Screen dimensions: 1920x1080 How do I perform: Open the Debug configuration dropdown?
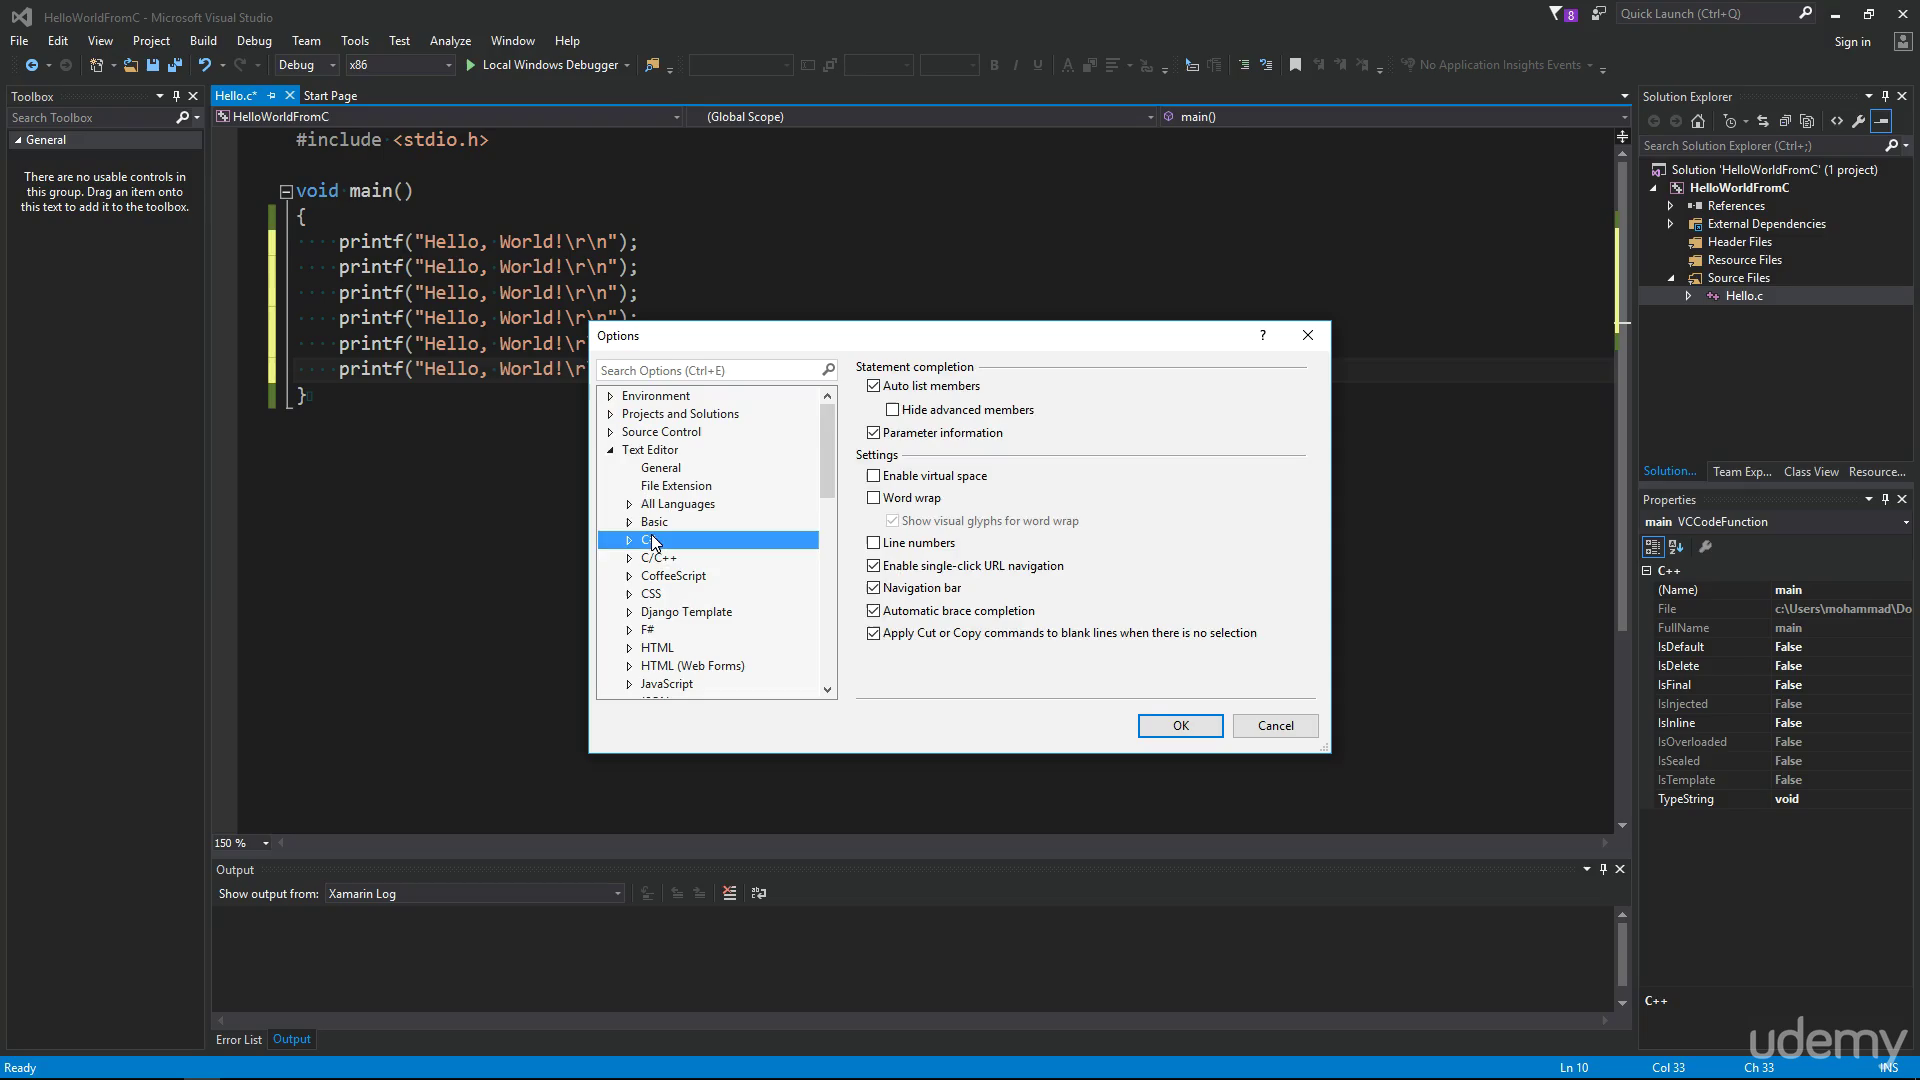click(x=308, y=65)
